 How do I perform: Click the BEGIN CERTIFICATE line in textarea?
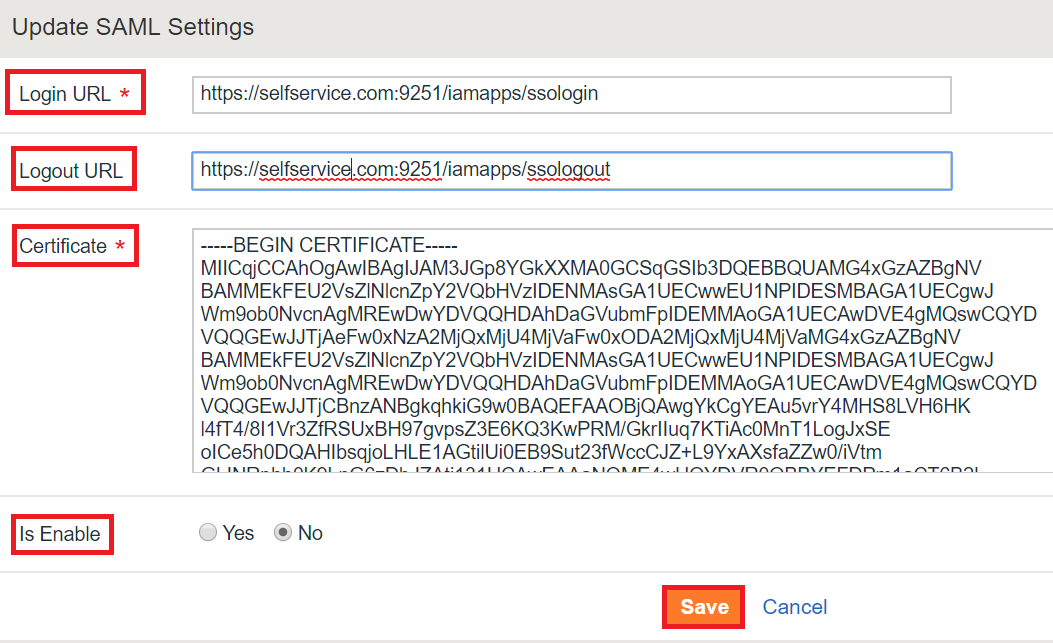click(328, 245)
